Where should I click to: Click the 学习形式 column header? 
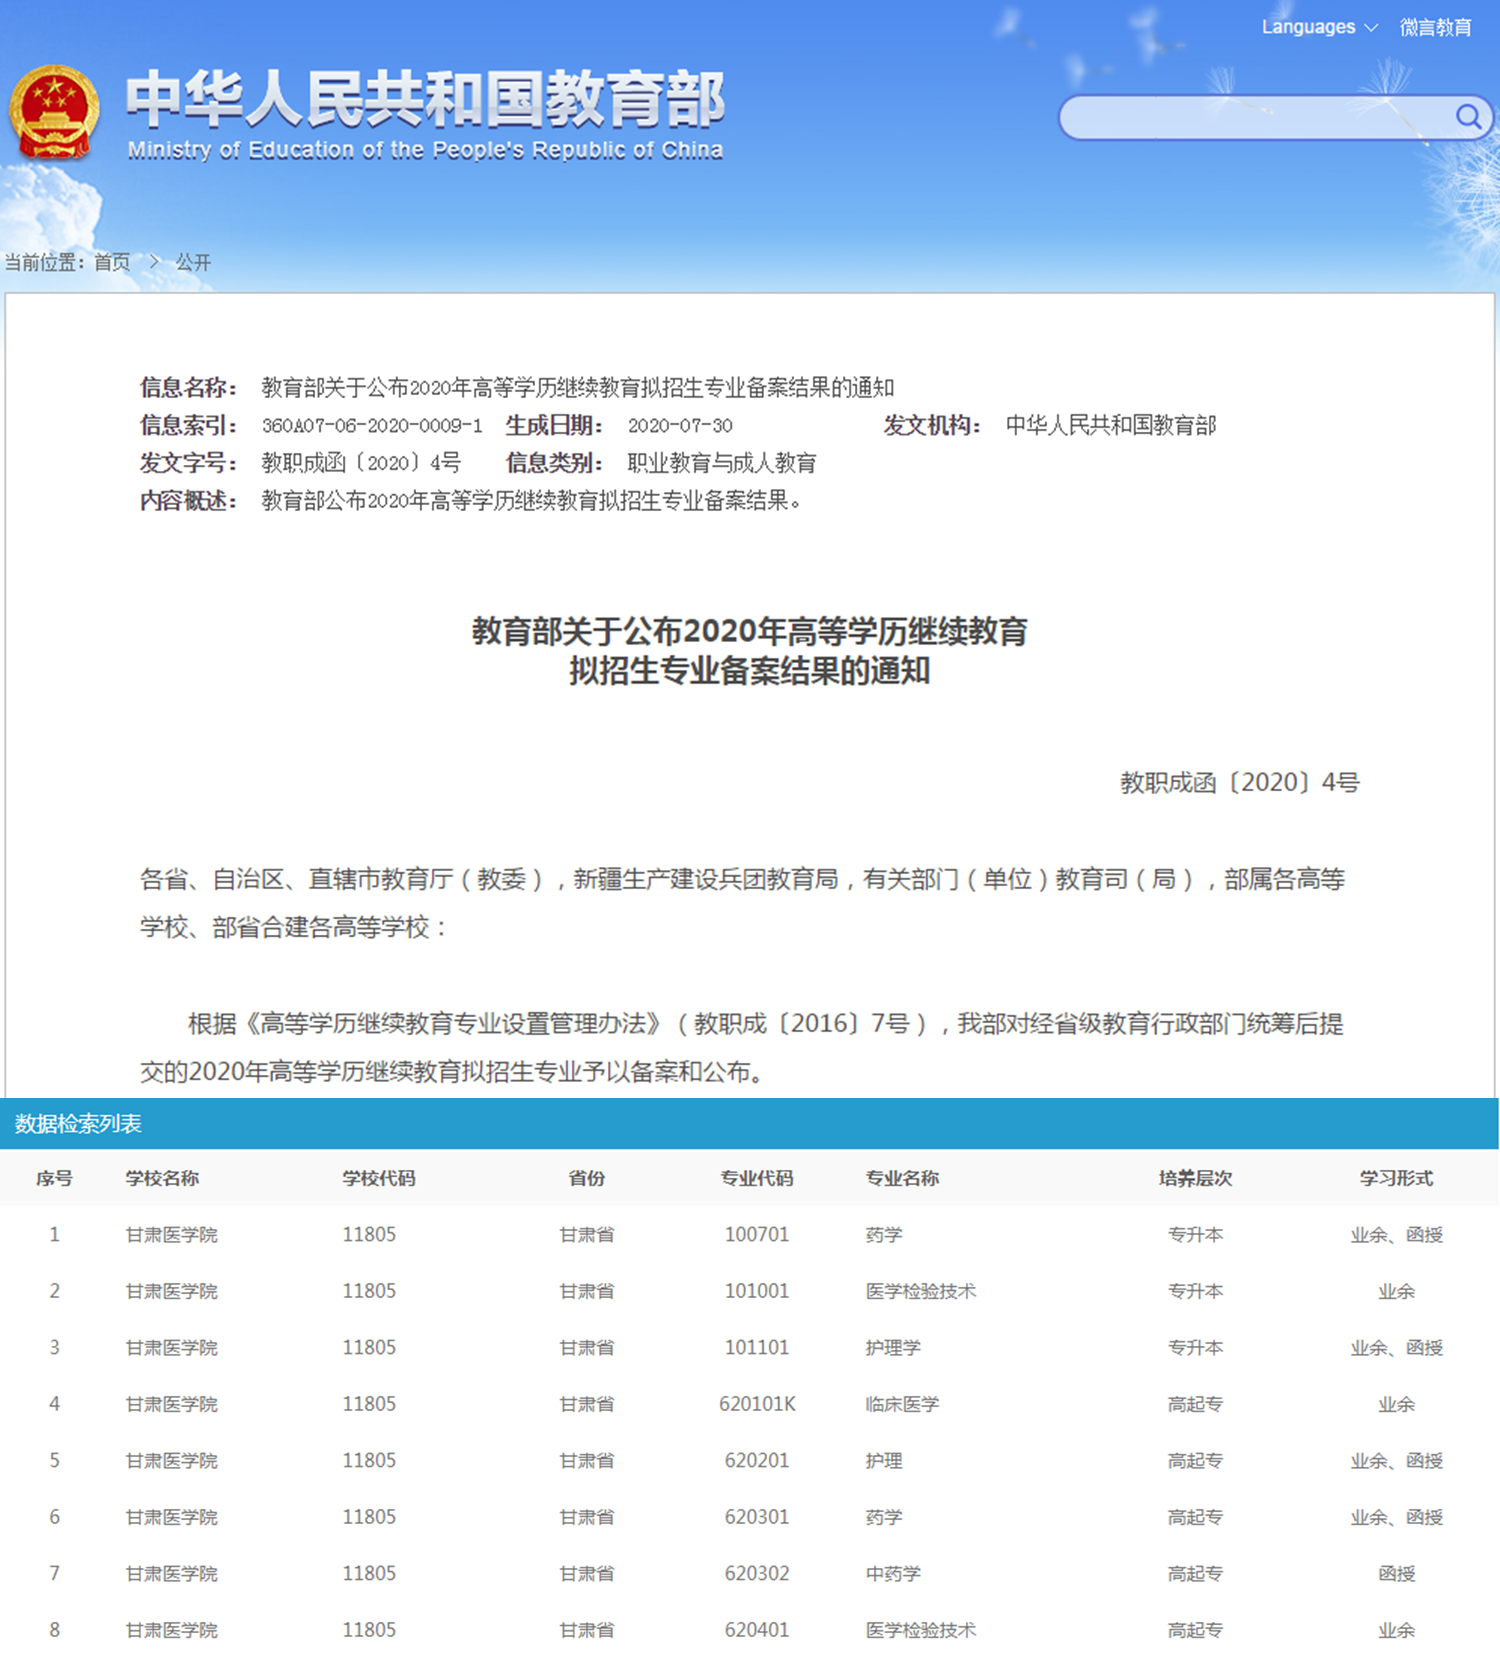click(x=1396, y=1178)
